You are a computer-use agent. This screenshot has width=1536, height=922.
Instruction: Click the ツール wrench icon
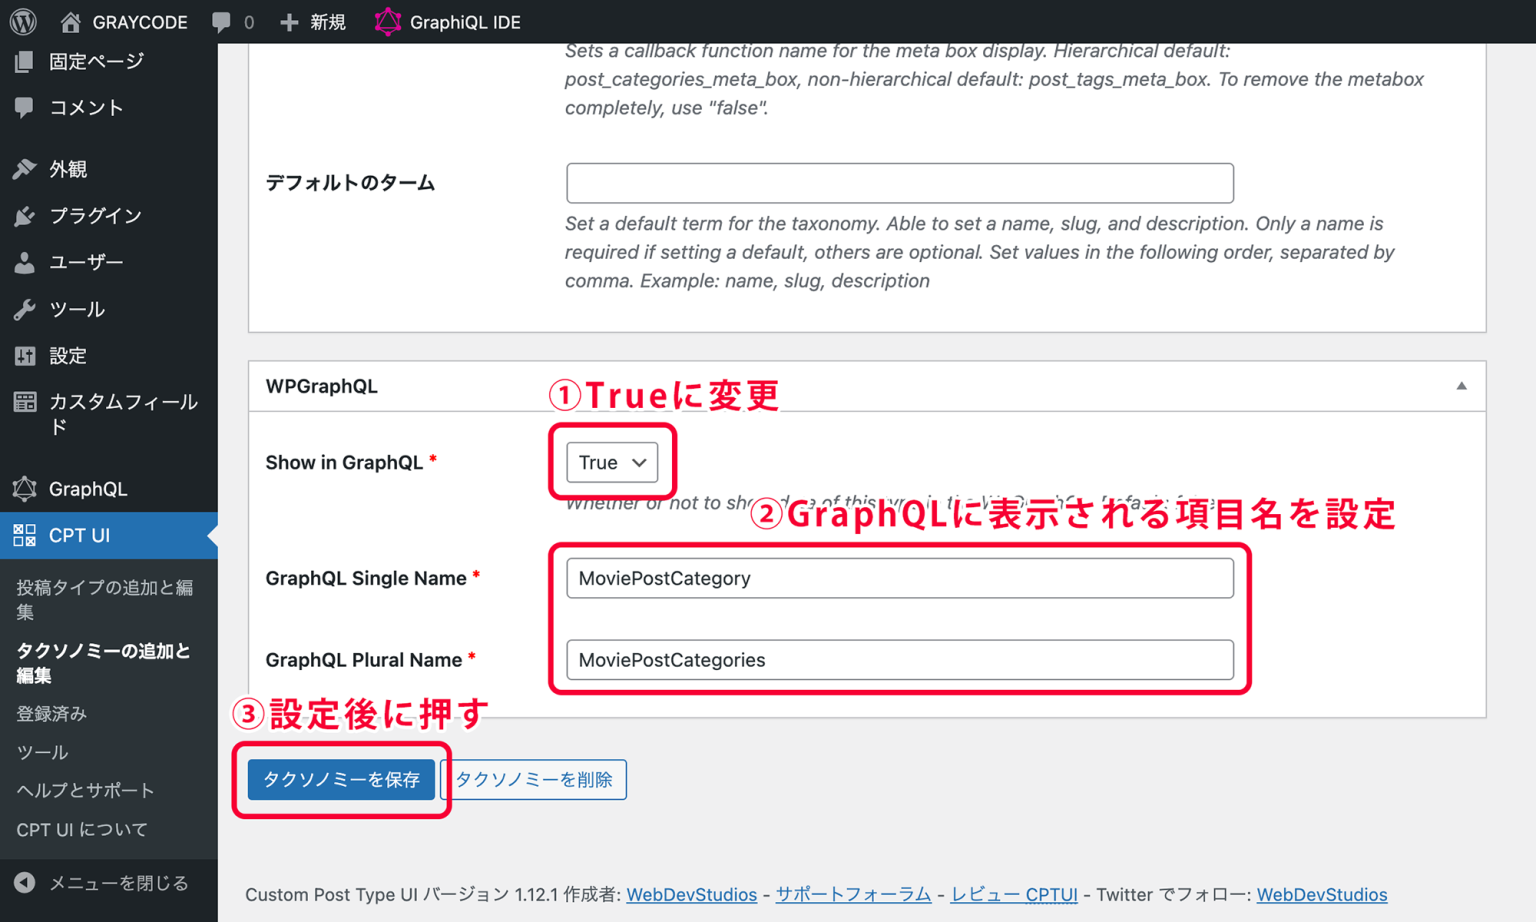pos(24,309)
